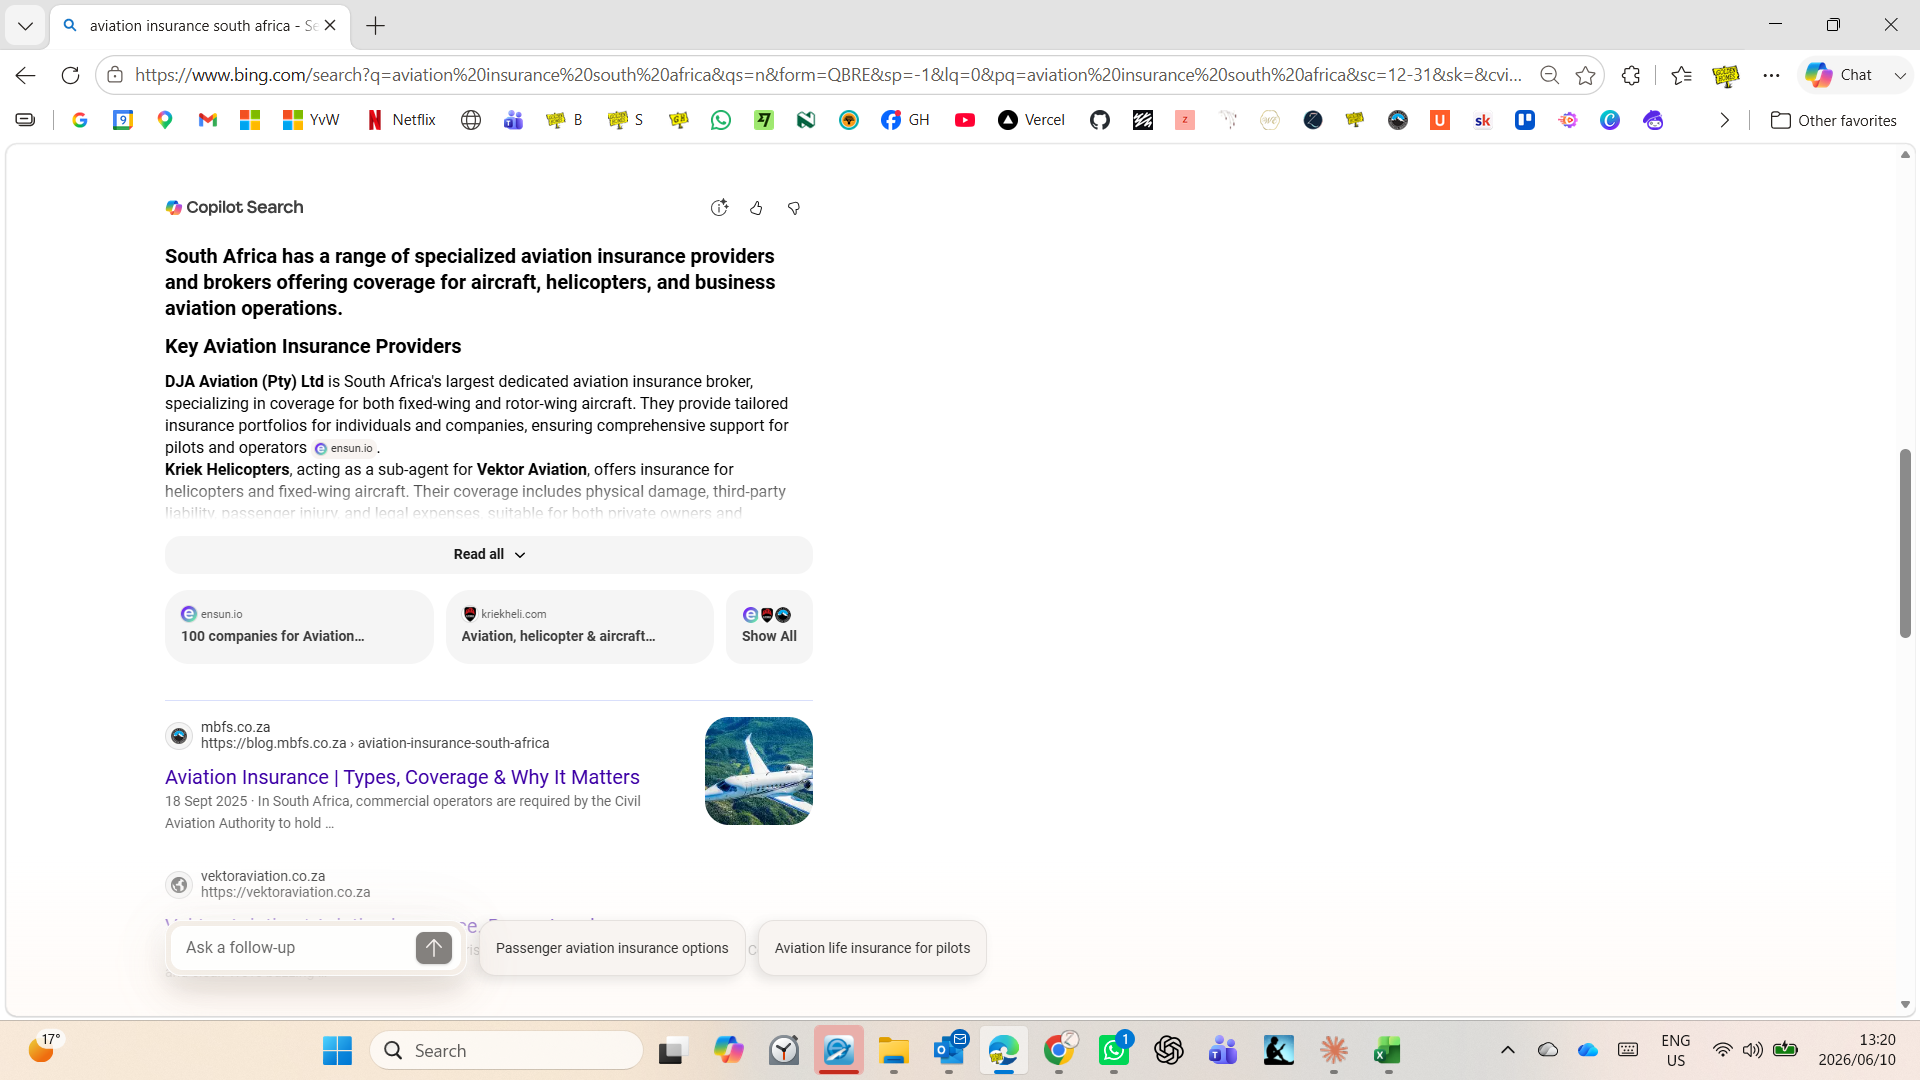Click the vektoraviation.co.za result URL
Screen dimensions: 1920x1080
tap(285, 892)
